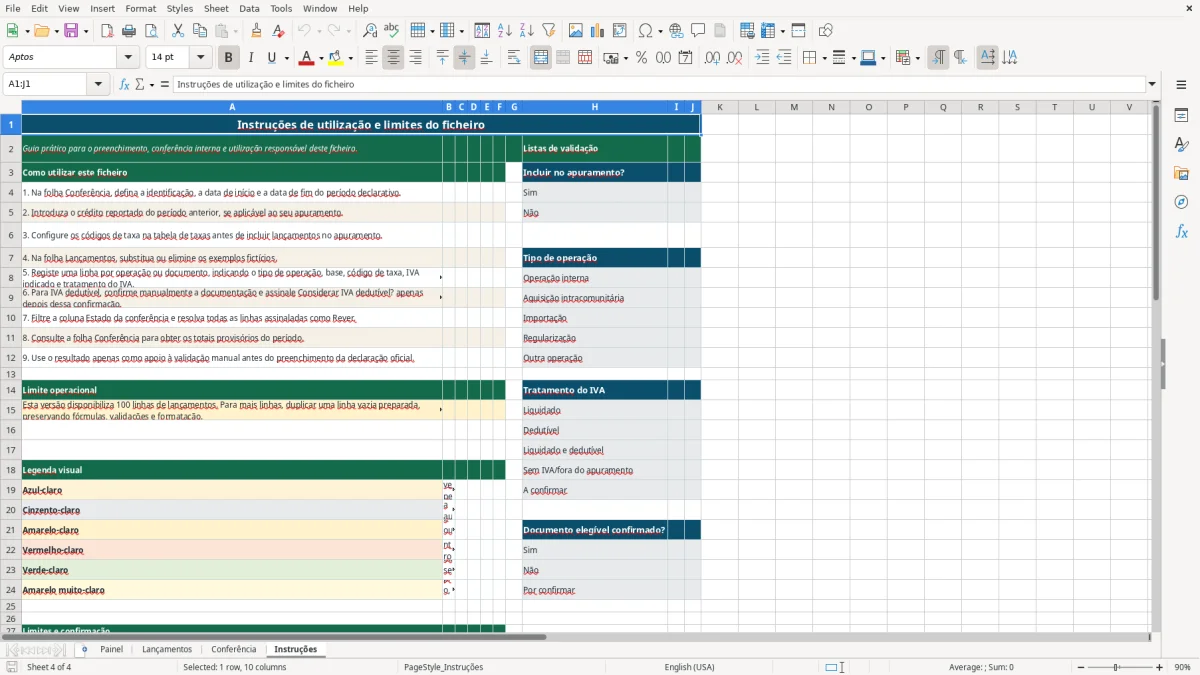This screenshot has width=1200, height=675.
Task: Click the Function Wizard fx icon
Action: pyautogui.click(x=125, y=85)
